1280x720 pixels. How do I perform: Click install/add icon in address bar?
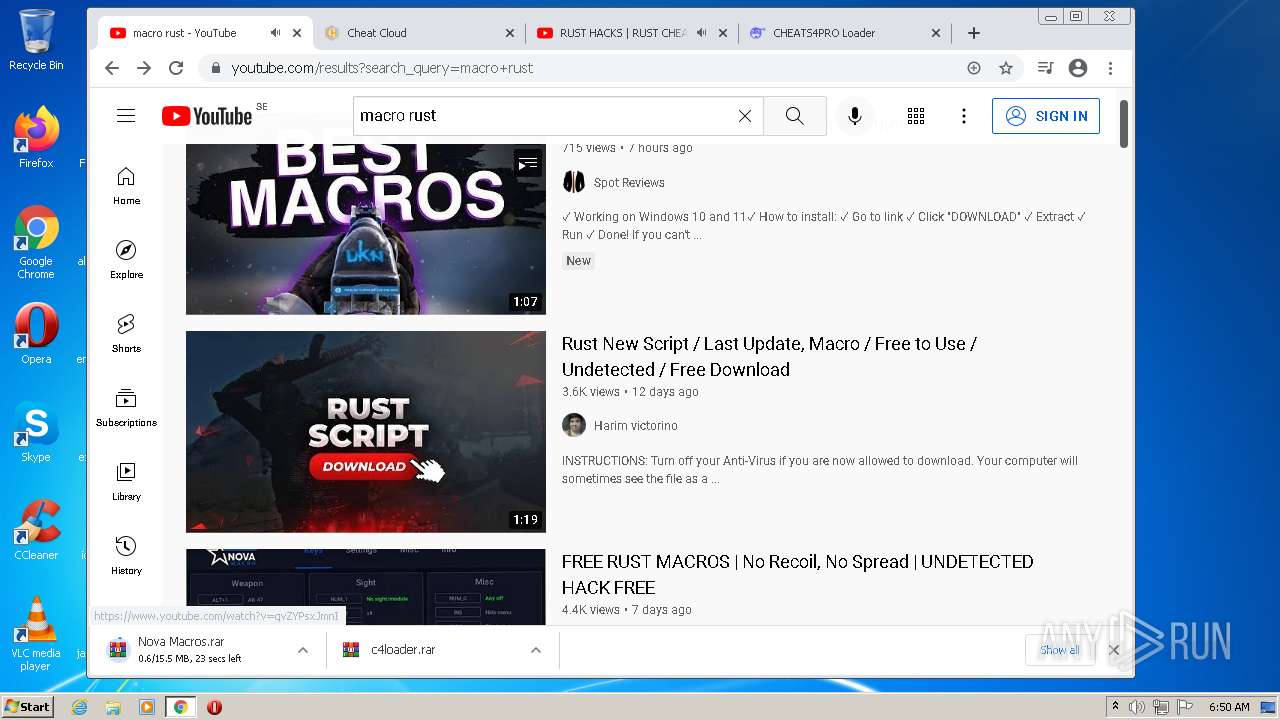coord(974,68)
